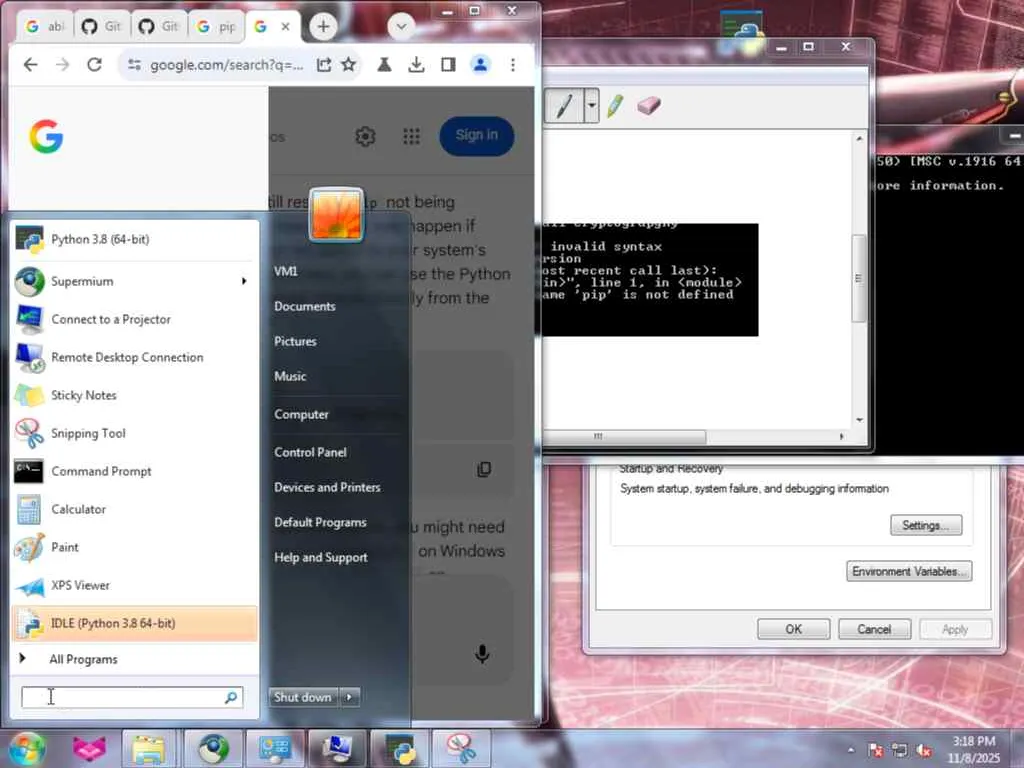Open browser three-dot menu
The image size is (1024, 768).
pyautogui.click(x=513, y=65)
